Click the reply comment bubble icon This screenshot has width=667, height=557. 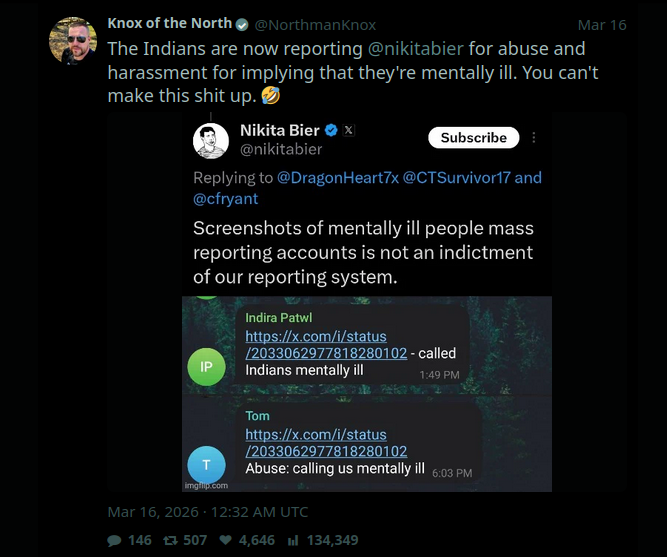pyautogui.click(x=115, y=540)
